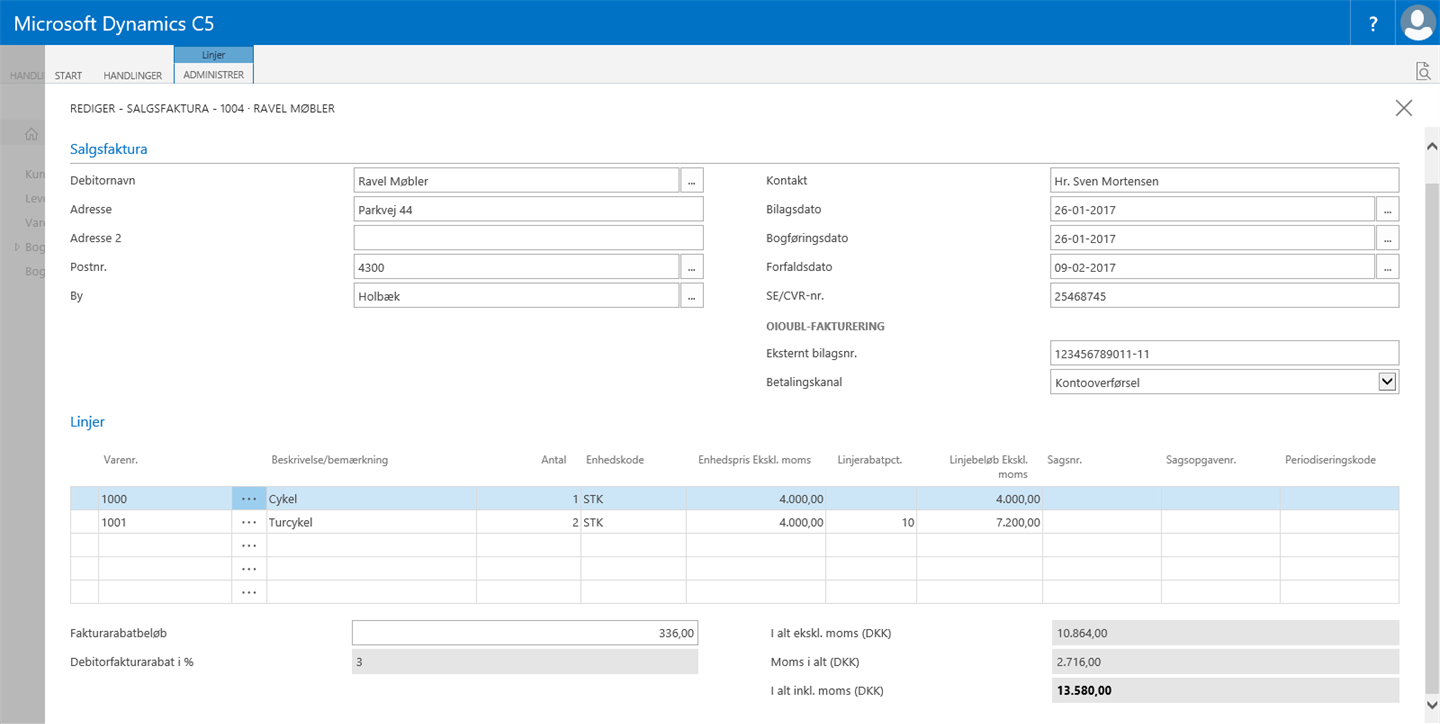The width and height of the screenshot is (1440, 724).
Task: Open date picker for Bilagsdato
Action: coord(1387,210)
